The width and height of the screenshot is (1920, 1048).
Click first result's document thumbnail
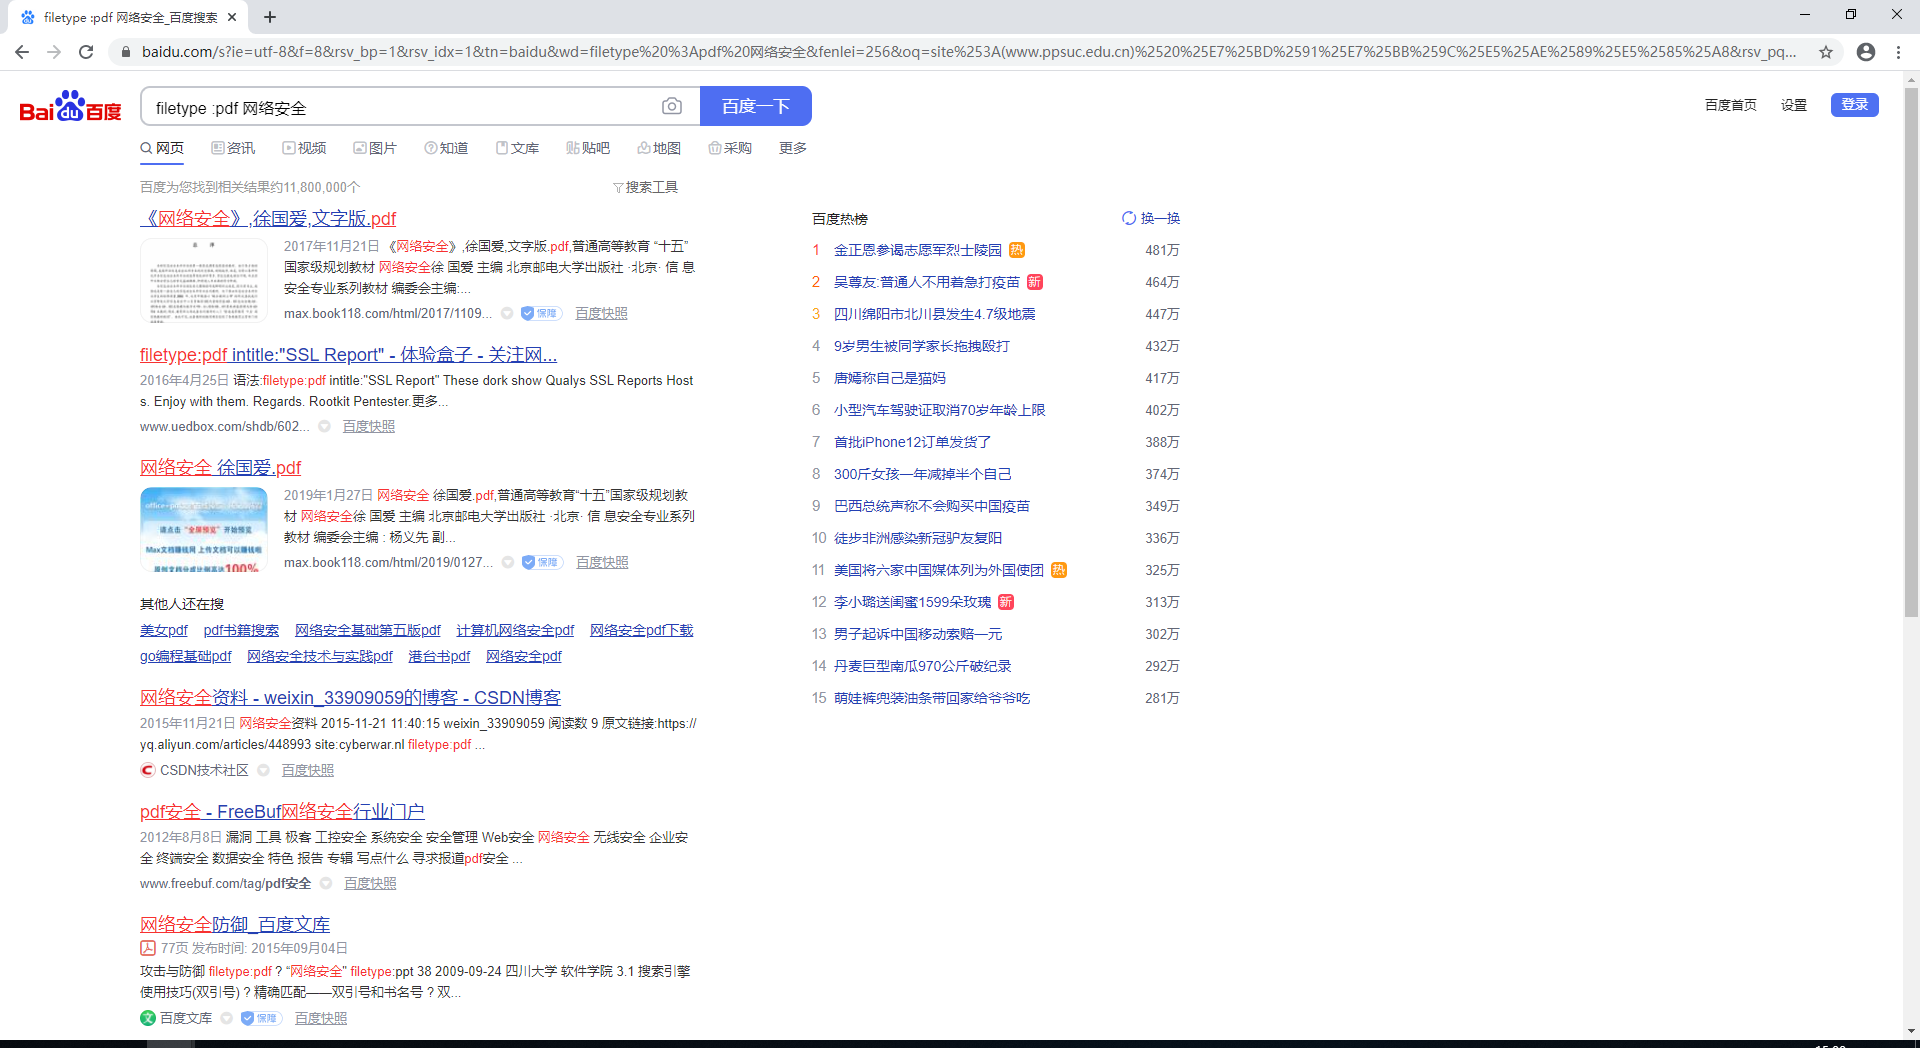(204, 281)
